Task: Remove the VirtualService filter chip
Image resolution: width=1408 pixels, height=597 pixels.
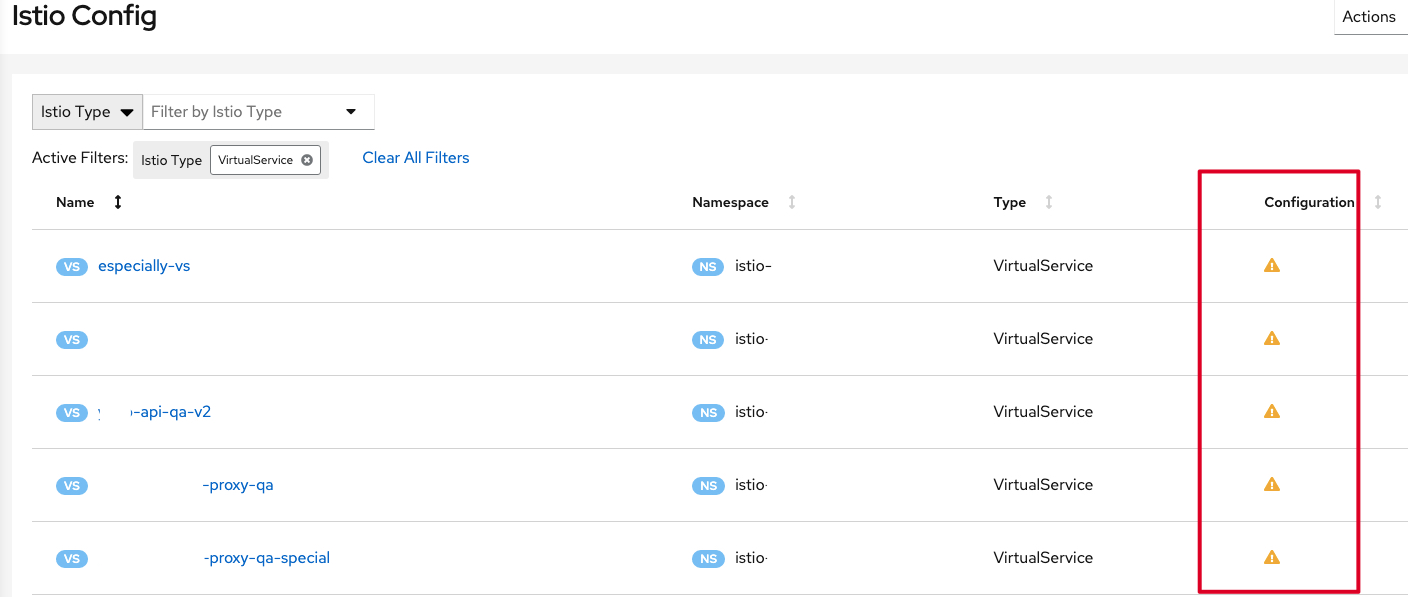Action: [307, 160]
